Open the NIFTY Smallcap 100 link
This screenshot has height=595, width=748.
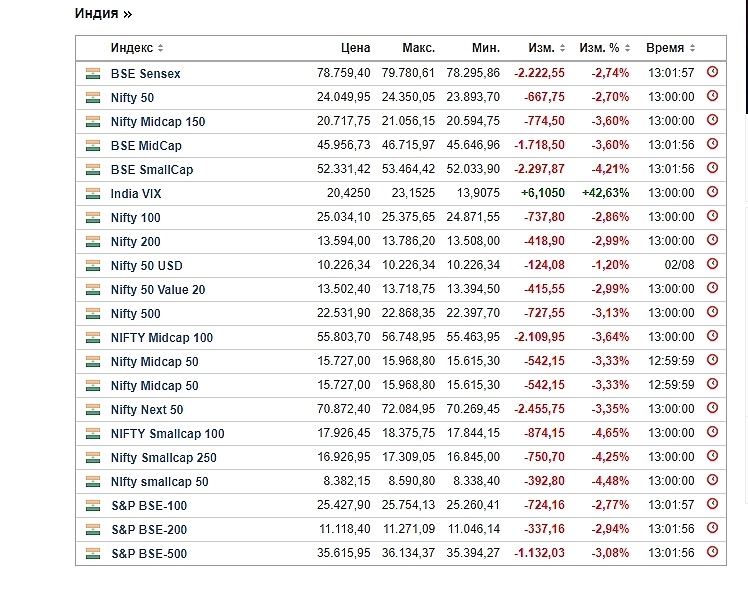point(168,434)
